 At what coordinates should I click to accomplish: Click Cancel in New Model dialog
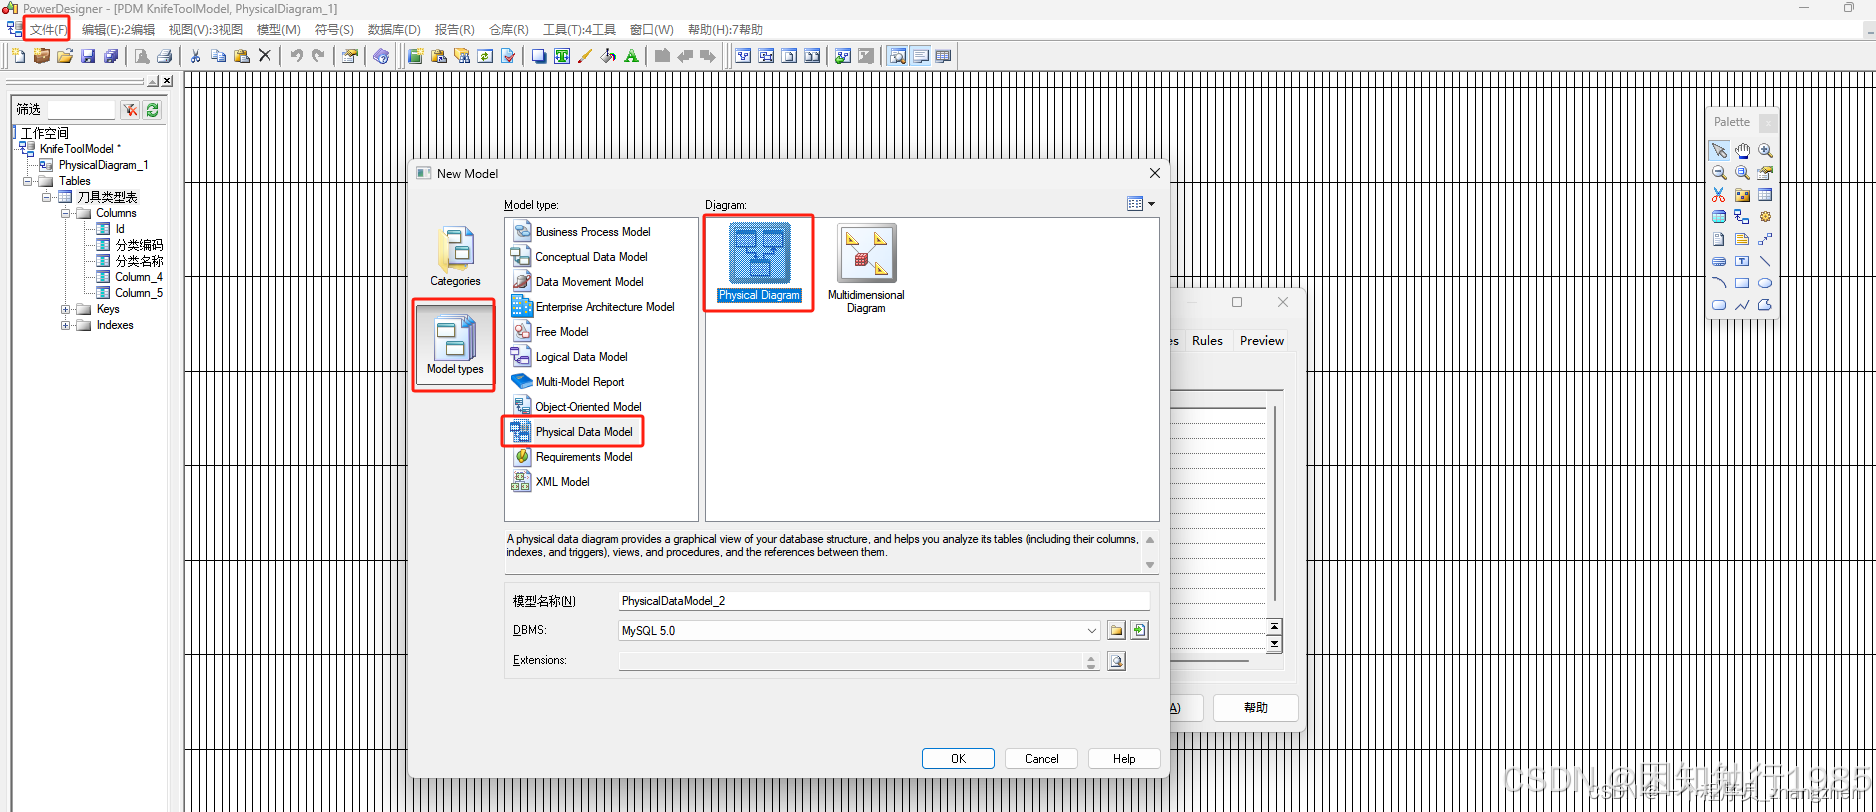click(x=1041, y=759)
